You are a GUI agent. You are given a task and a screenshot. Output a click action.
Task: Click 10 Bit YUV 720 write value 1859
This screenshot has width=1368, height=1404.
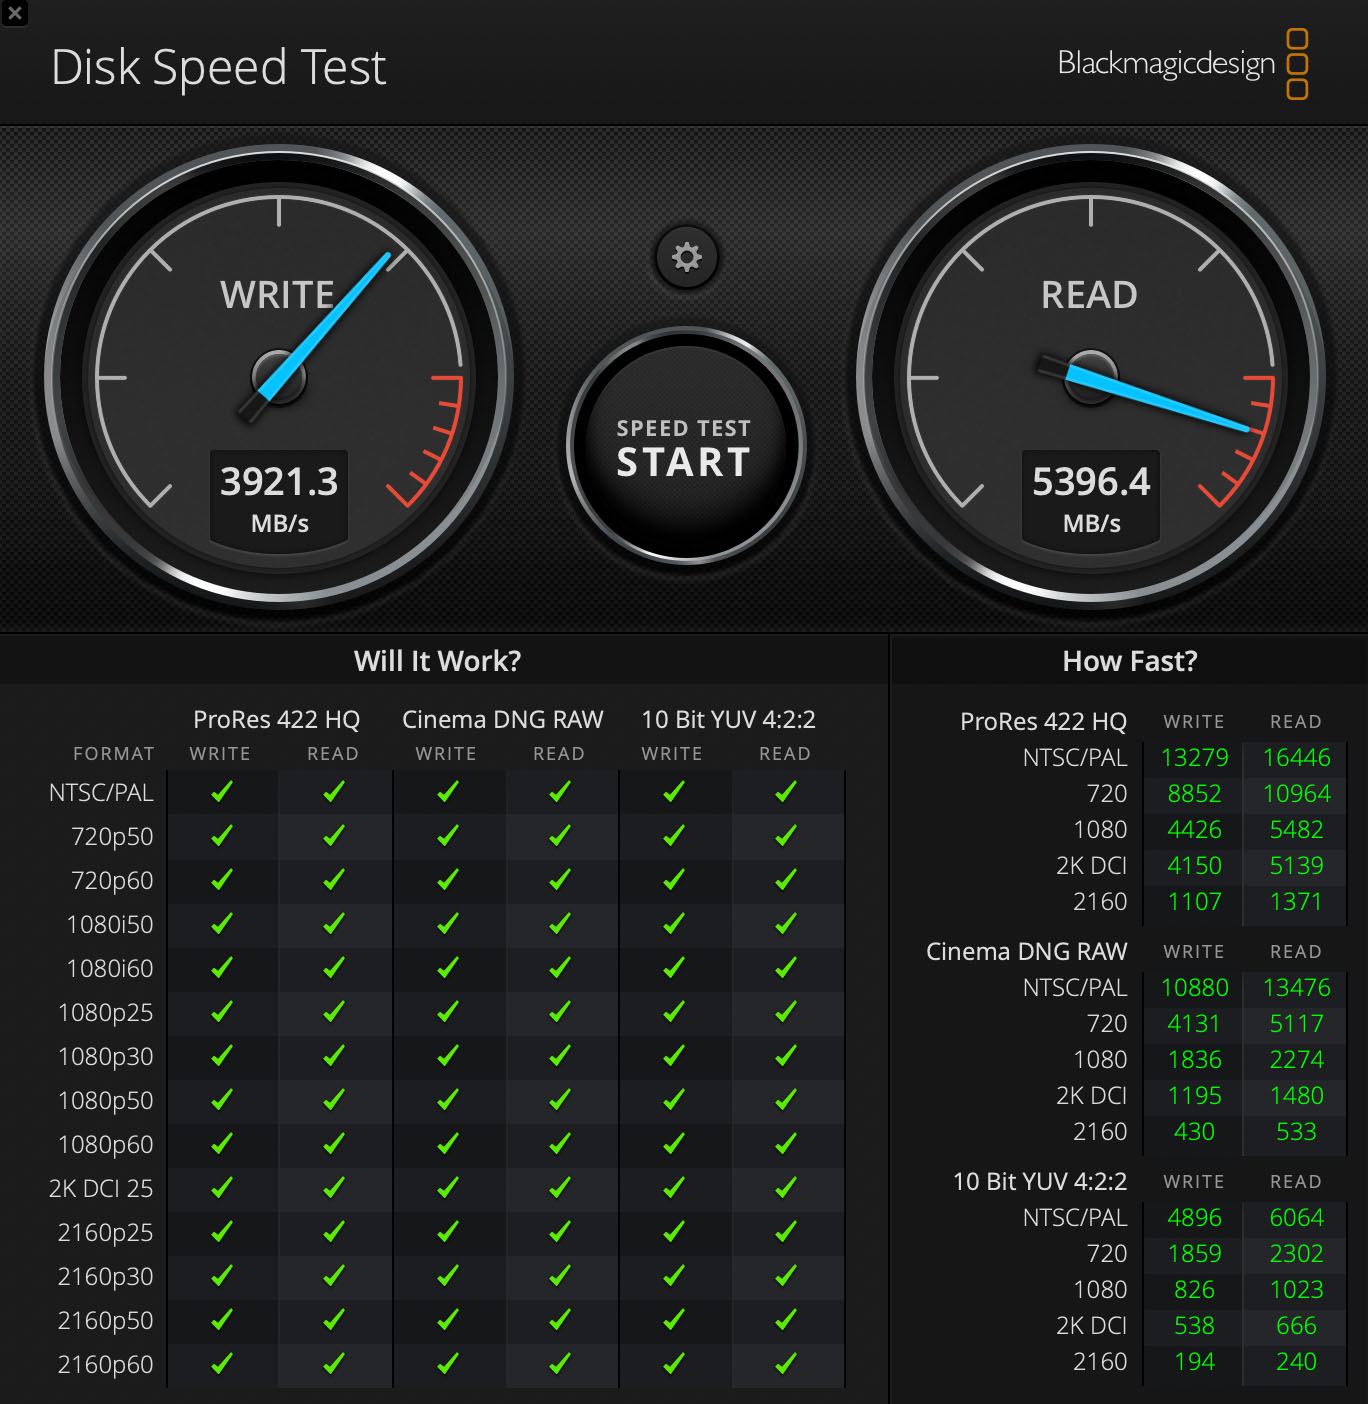(1195, 1254)
